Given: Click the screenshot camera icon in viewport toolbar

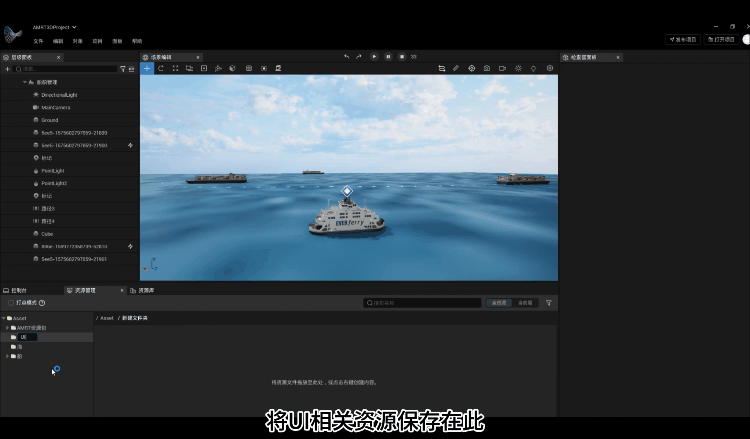Looking at the screenshot, I should [x=486, y=68].
